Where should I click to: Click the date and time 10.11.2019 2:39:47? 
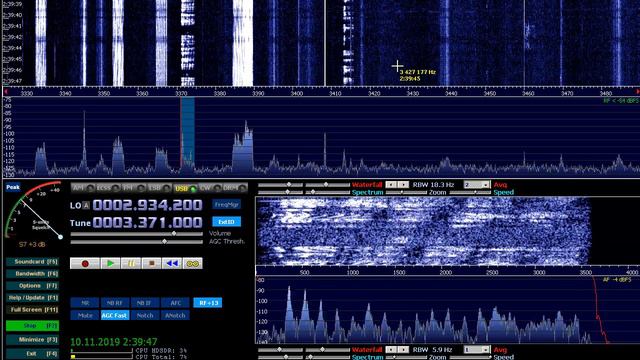113,342
